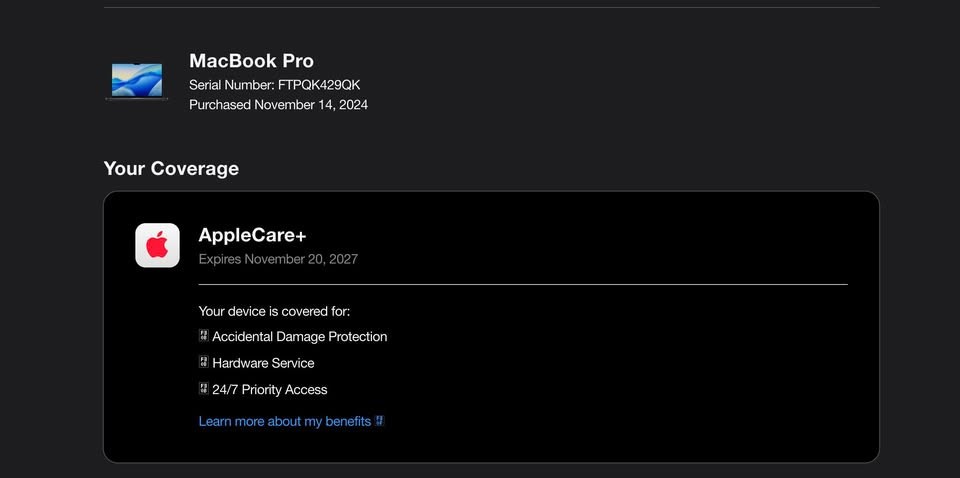Image resolution: width=960 pixels, height=478 pixels.
Task: Click the icon beside 24/7 Priority Access
Action: click(x=204, y=389)
